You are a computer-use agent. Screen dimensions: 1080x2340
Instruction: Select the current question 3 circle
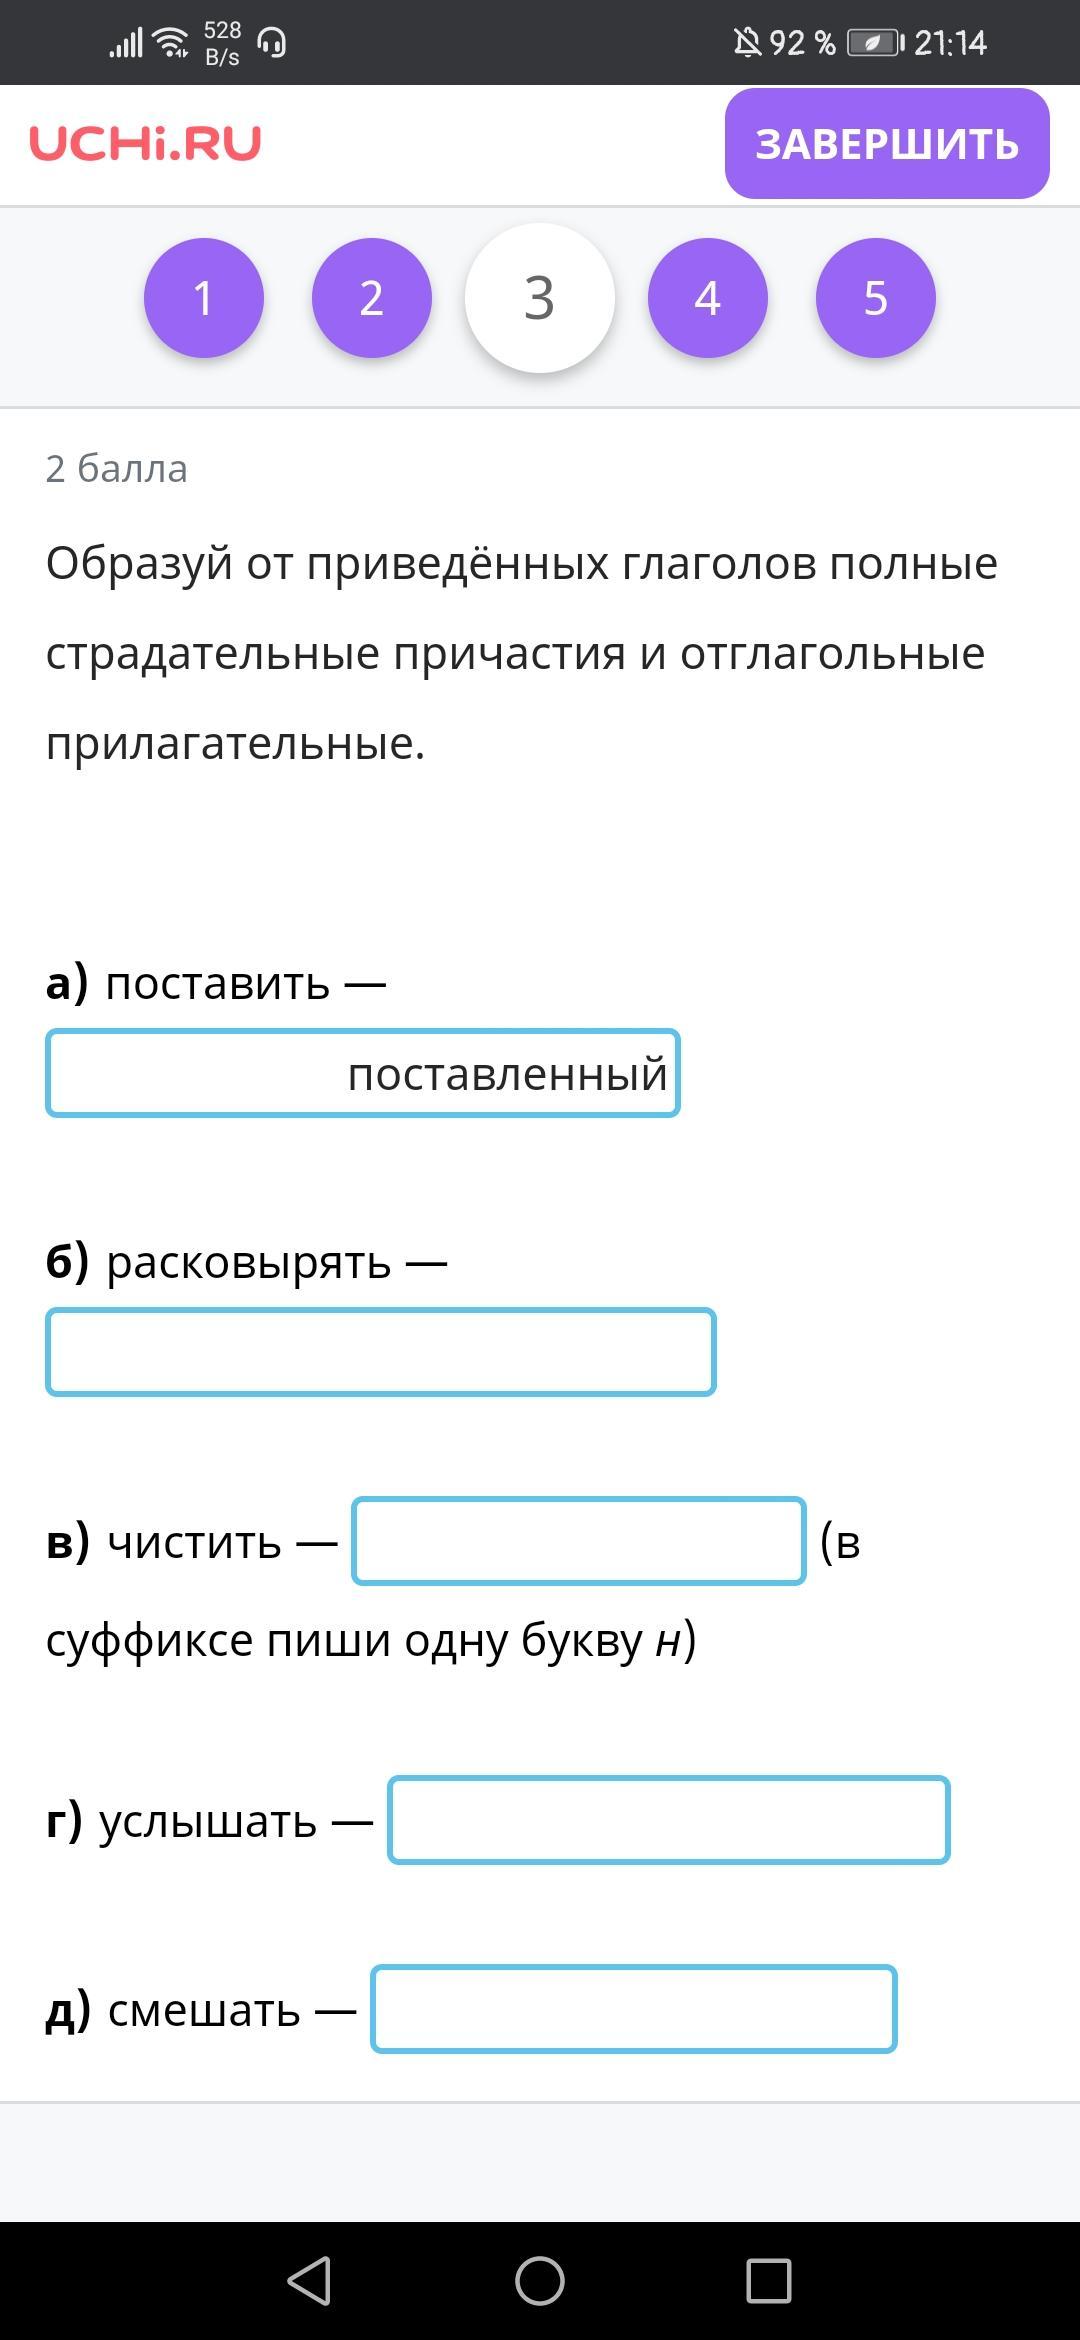540,298
